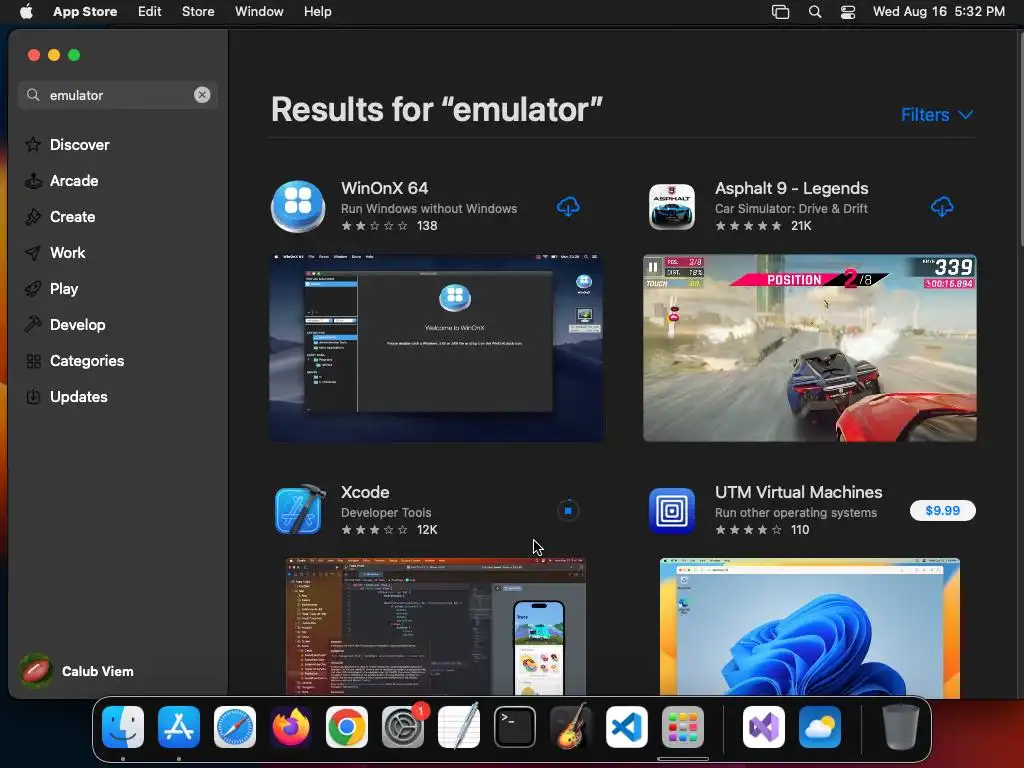View the Xcode screenshot preview

pos(436,626)
